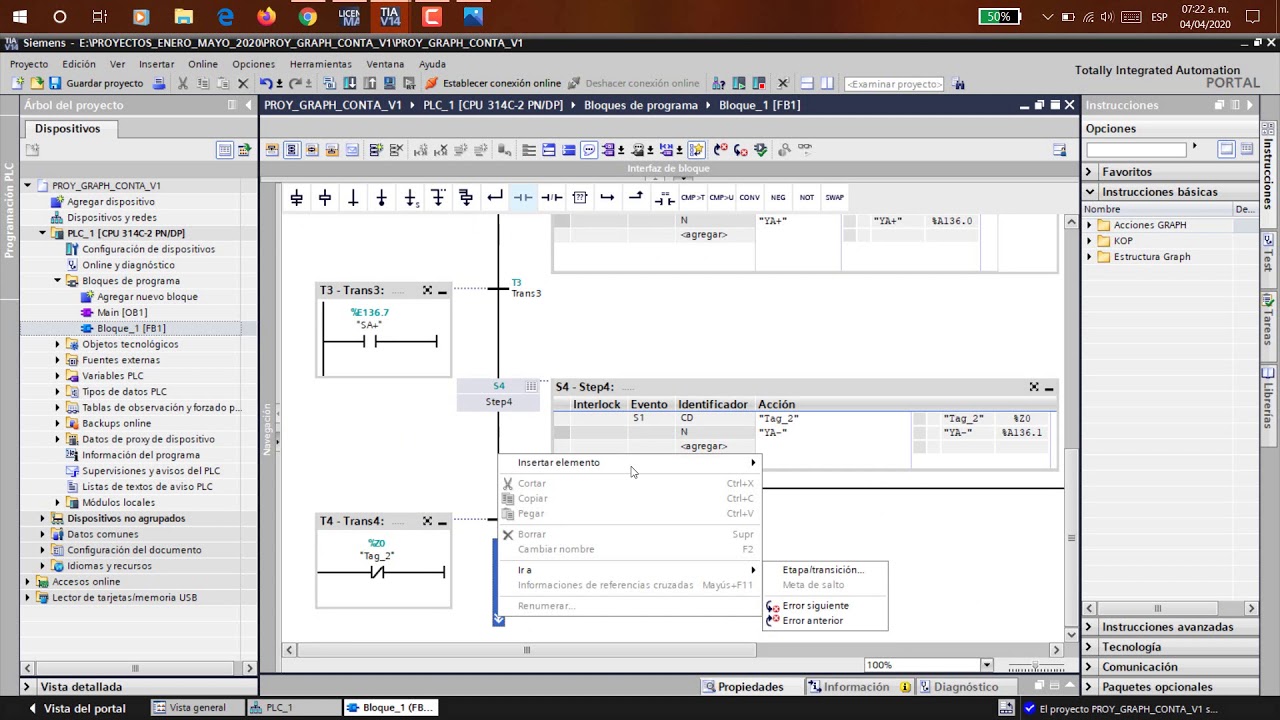Image resolution: width=1280 pixels, height=720 pixels.
Task: Collapse the T3 - Trans3 box
Action: tap(442, 291)
